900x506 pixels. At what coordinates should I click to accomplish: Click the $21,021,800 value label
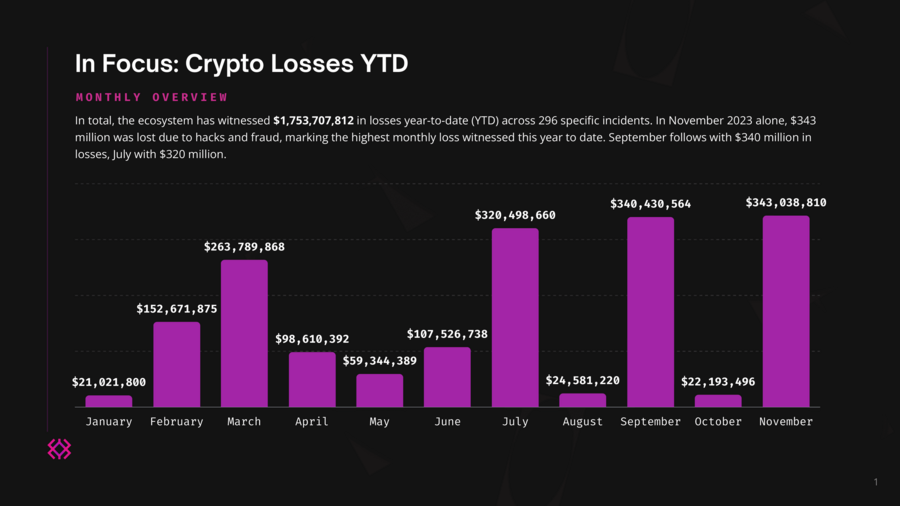[x=109, y=382]
